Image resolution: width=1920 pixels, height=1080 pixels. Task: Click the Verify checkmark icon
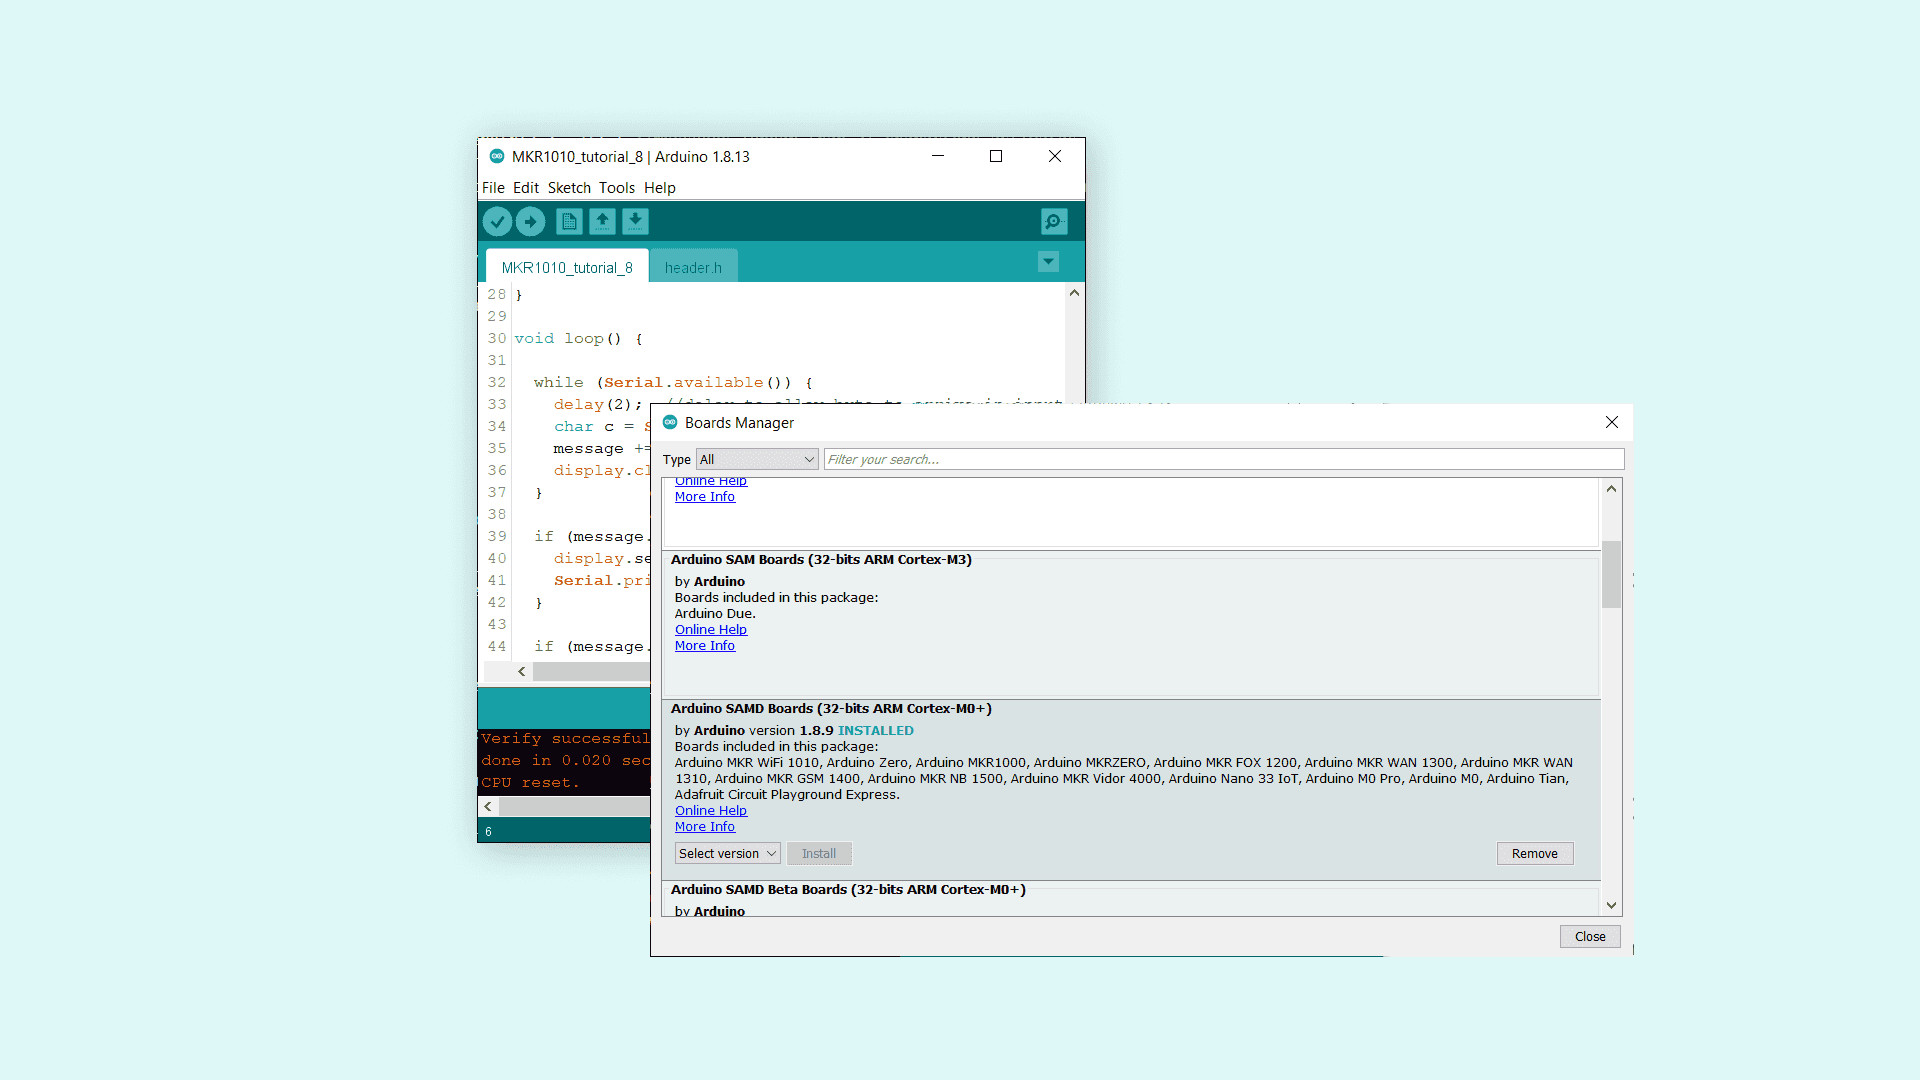[x=497, y=221]
